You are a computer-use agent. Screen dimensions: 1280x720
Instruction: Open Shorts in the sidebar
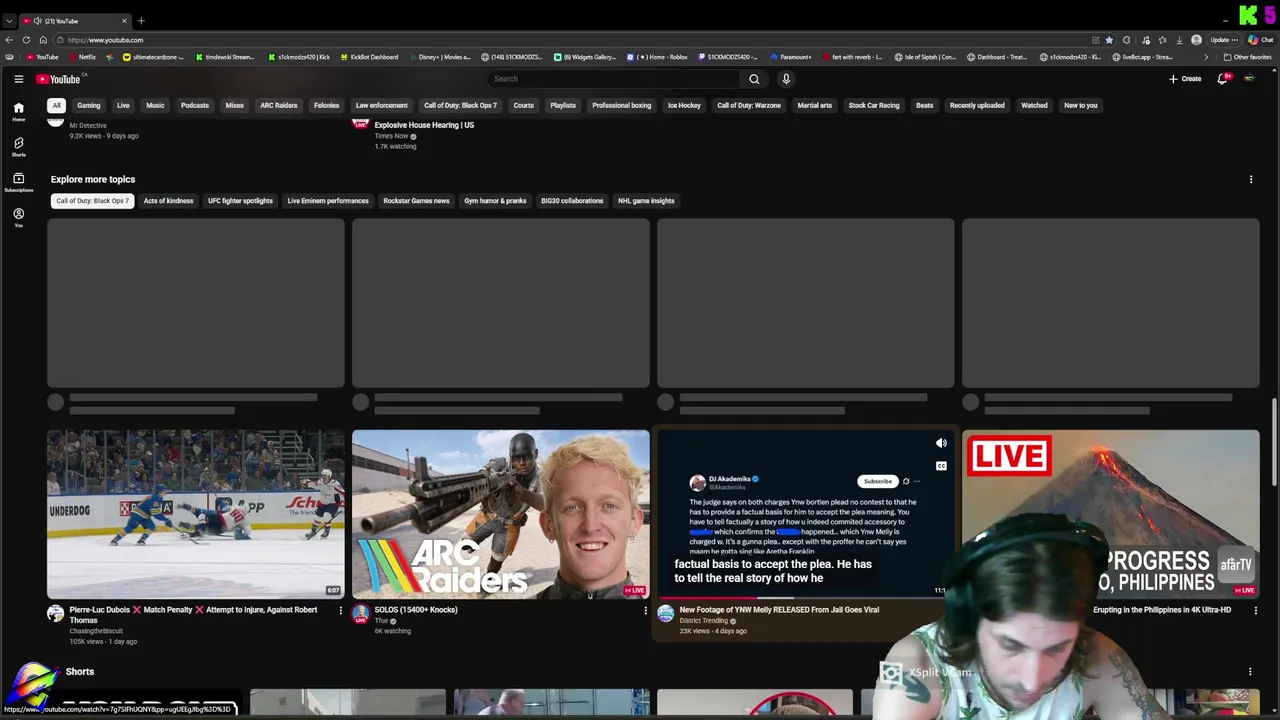(x=18, y=147)
